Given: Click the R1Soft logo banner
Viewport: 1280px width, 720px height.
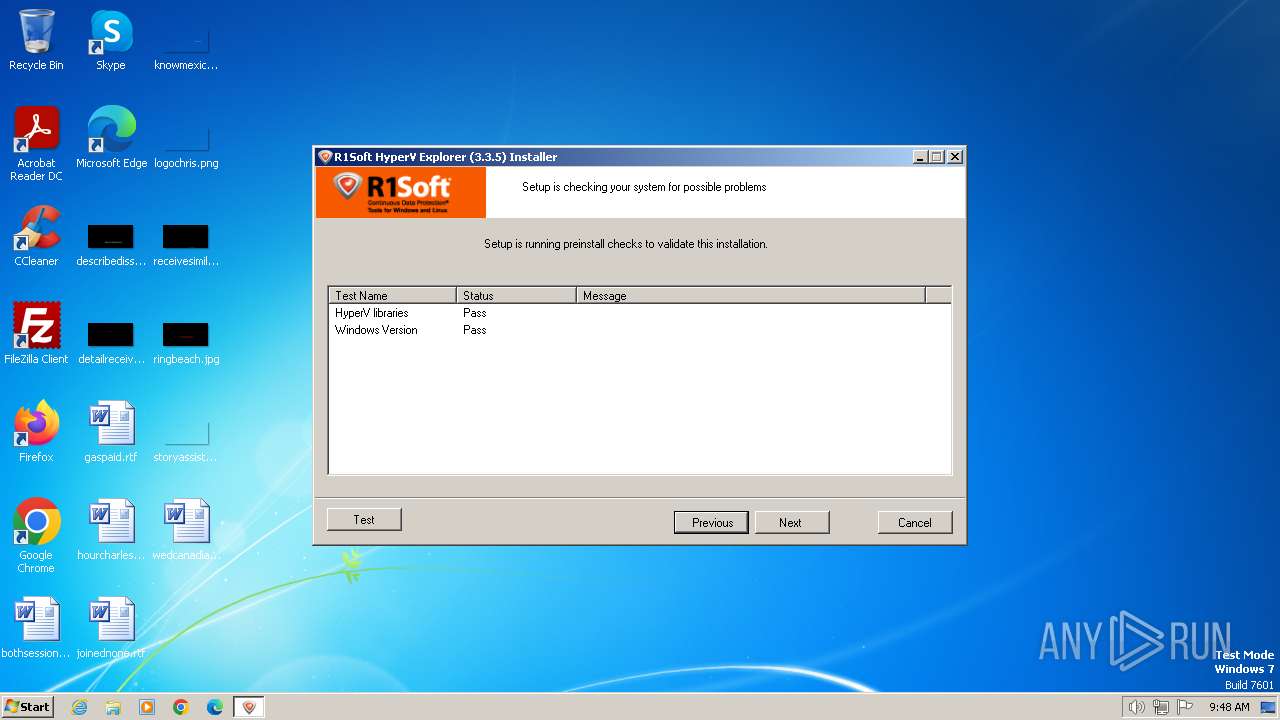Looking at the screenshot, I should [401, 192].
